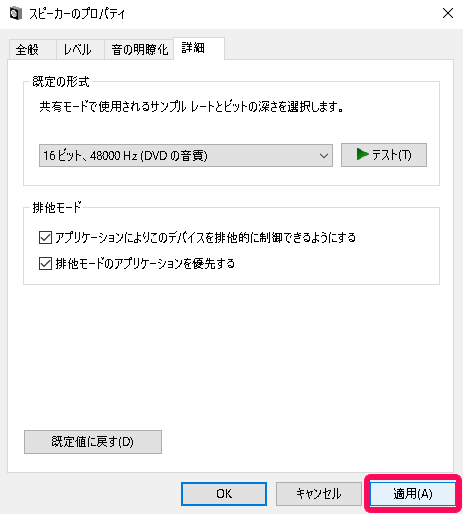Image resolution: width=463 pixels, height=514 pixels.
Task: Uncheck 排他モードのアプリケーションを優先する checkbox
Action: [x=45, y=264]
